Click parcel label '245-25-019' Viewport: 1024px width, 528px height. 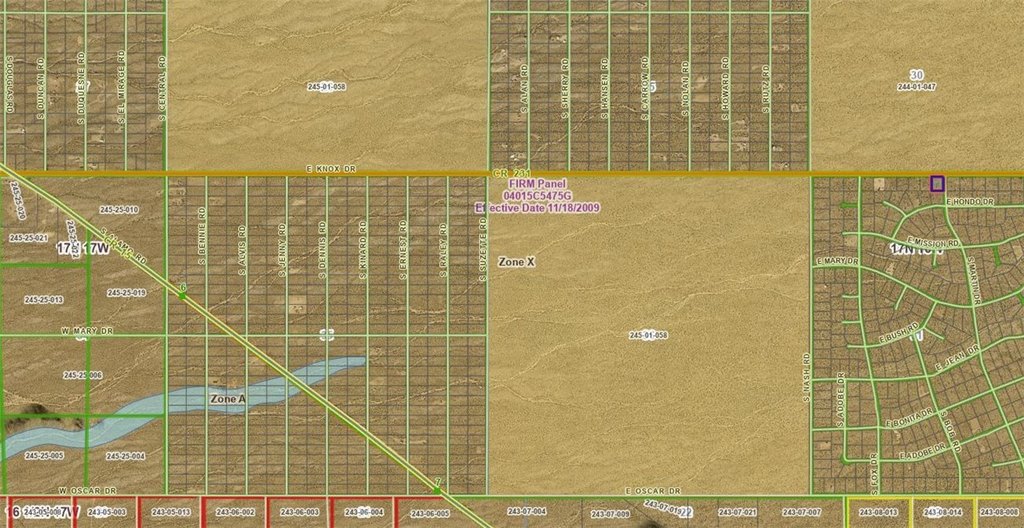tap(126, 293)
